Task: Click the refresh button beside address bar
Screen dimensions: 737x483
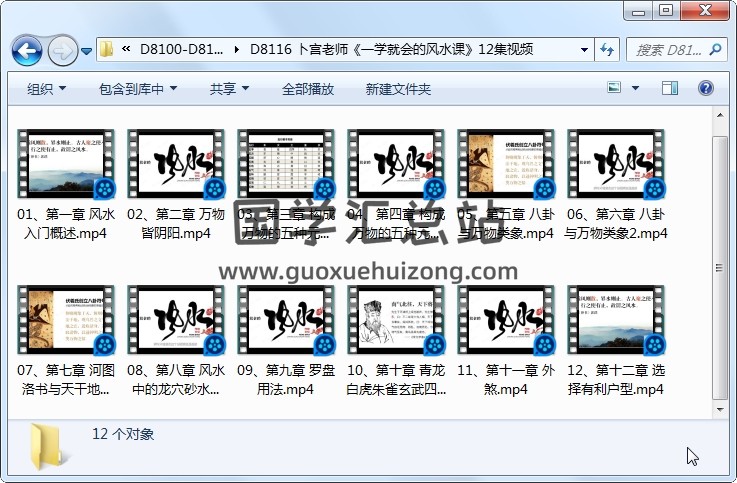Action: 606,49
